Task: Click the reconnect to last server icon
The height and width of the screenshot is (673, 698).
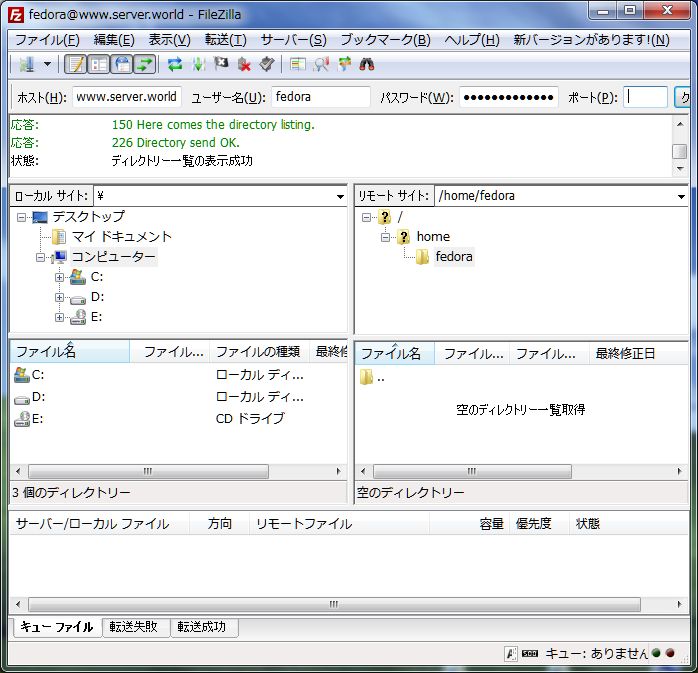Action: point(267,65)
